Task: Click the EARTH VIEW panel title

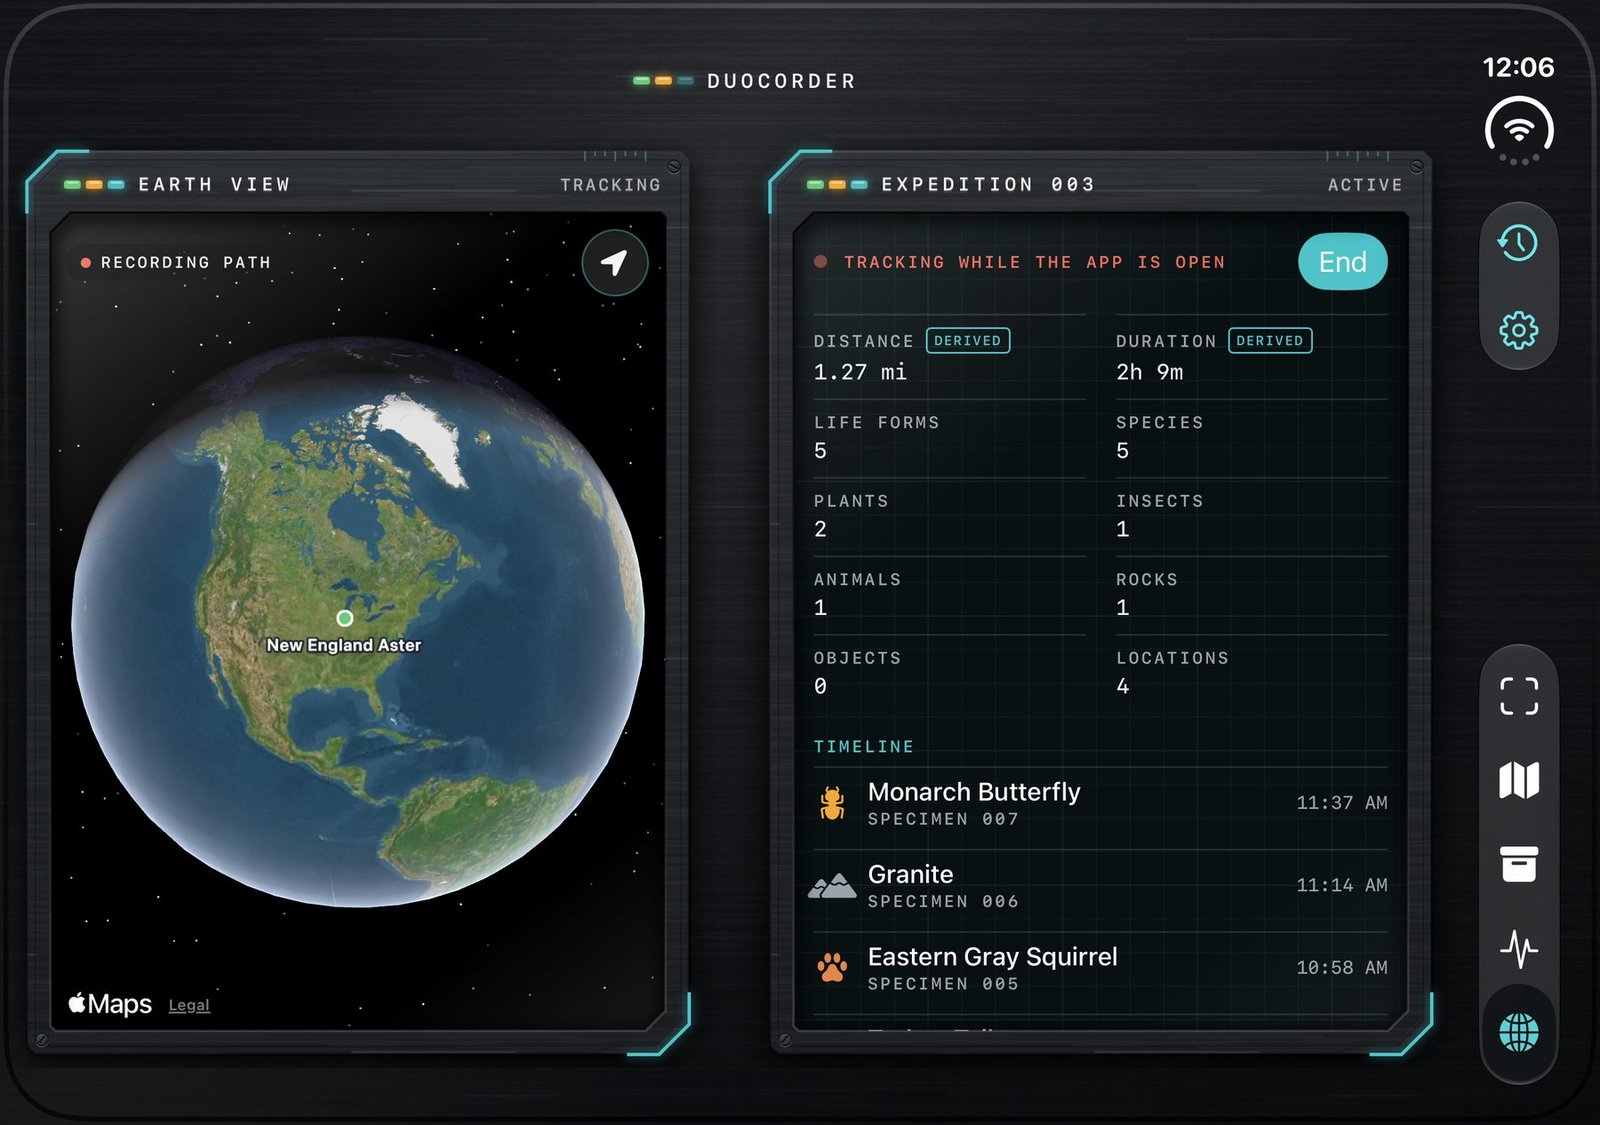Action: point(215,184)
